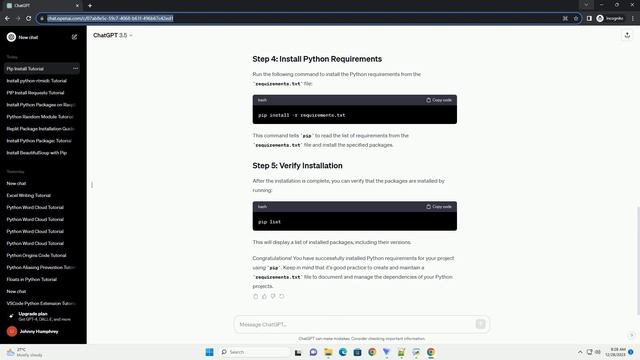Expand the ChatGPT 3.5 model dropdown
640x360 pixels.
pos(113,36)
